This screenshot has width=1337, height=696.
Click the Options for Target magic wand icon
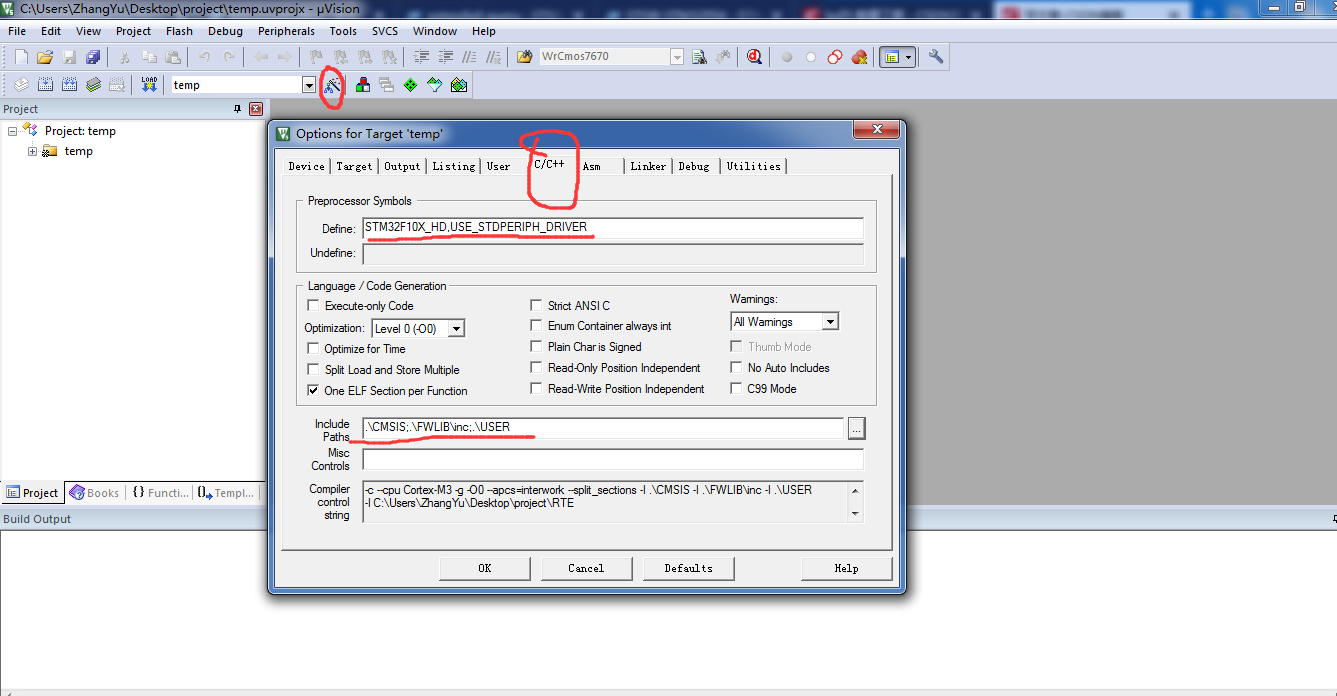[x=333, y=86]
